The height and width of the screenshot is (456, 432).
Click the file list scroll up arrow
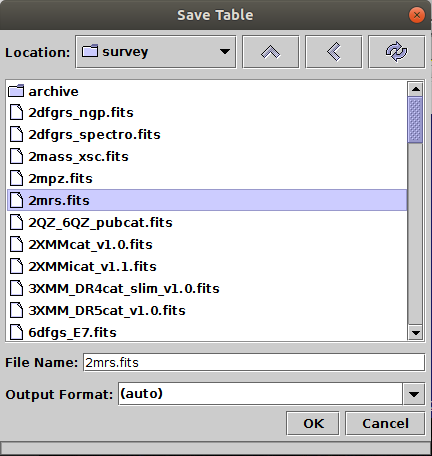415,89
